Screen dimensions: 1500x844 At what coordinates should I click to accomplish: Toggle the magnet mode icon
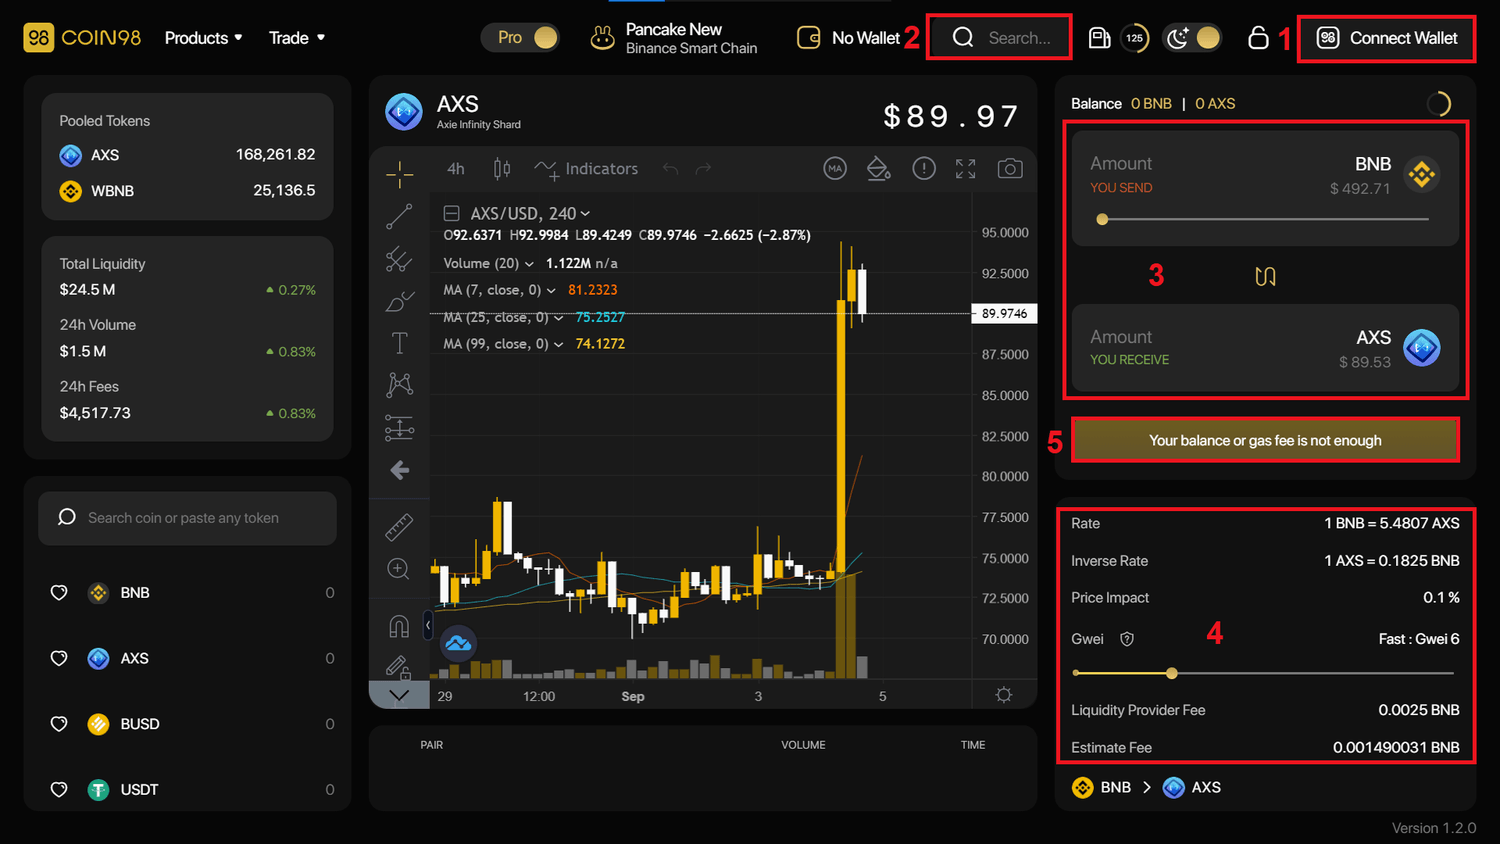point(399,626)
